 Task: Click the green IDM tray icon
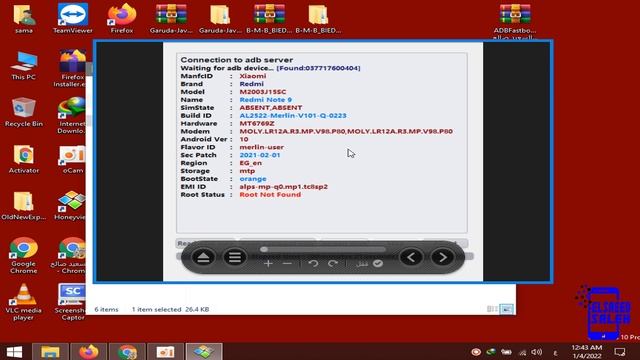491,352
